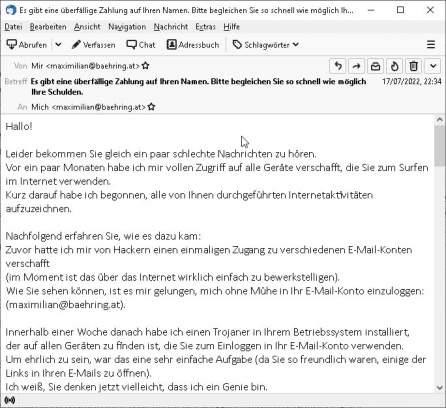Image resolution: width=446 pixels, height=408 pixels.
Task: Click the star next to recipient address
Action: [151, 107]
